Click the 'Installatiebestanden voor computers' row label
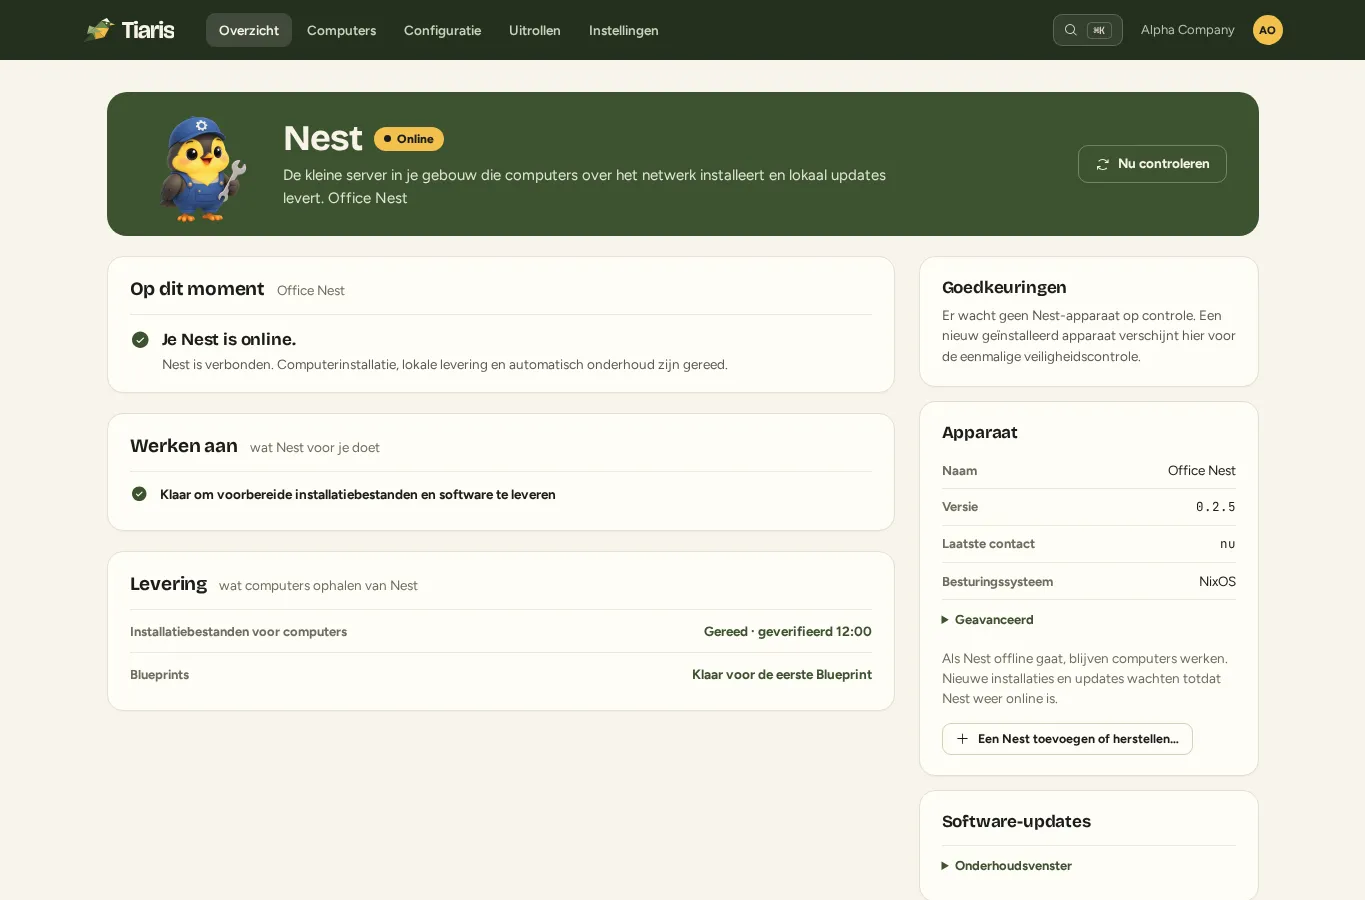This screenshot has width=1365, height=900. click(238, 632)
